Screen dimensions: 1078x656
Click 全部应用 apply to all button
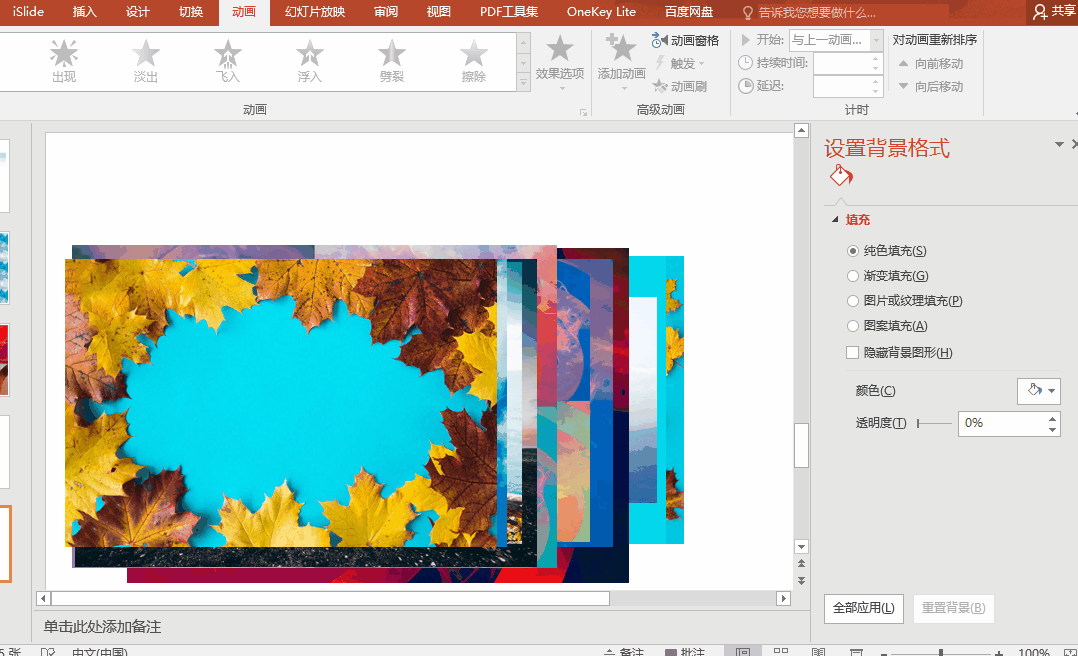point(864,608)
